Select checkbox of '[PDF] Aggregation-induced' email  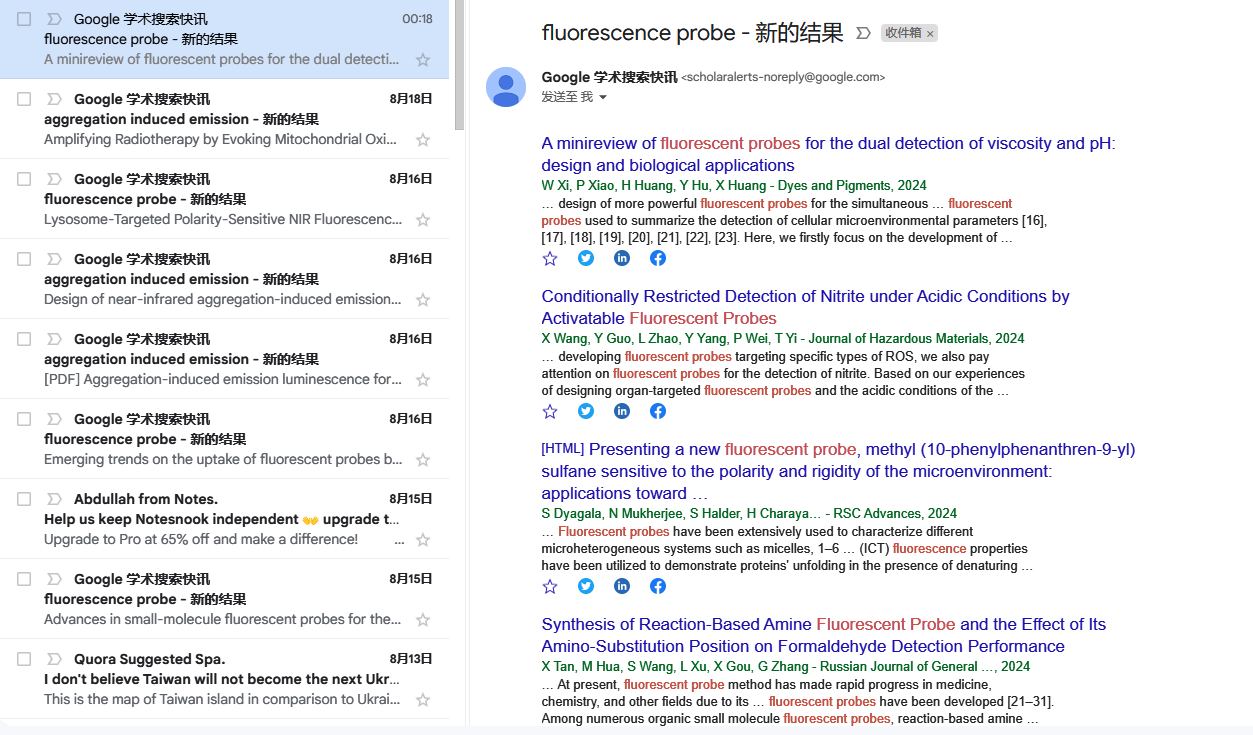[x=24, y=339]
